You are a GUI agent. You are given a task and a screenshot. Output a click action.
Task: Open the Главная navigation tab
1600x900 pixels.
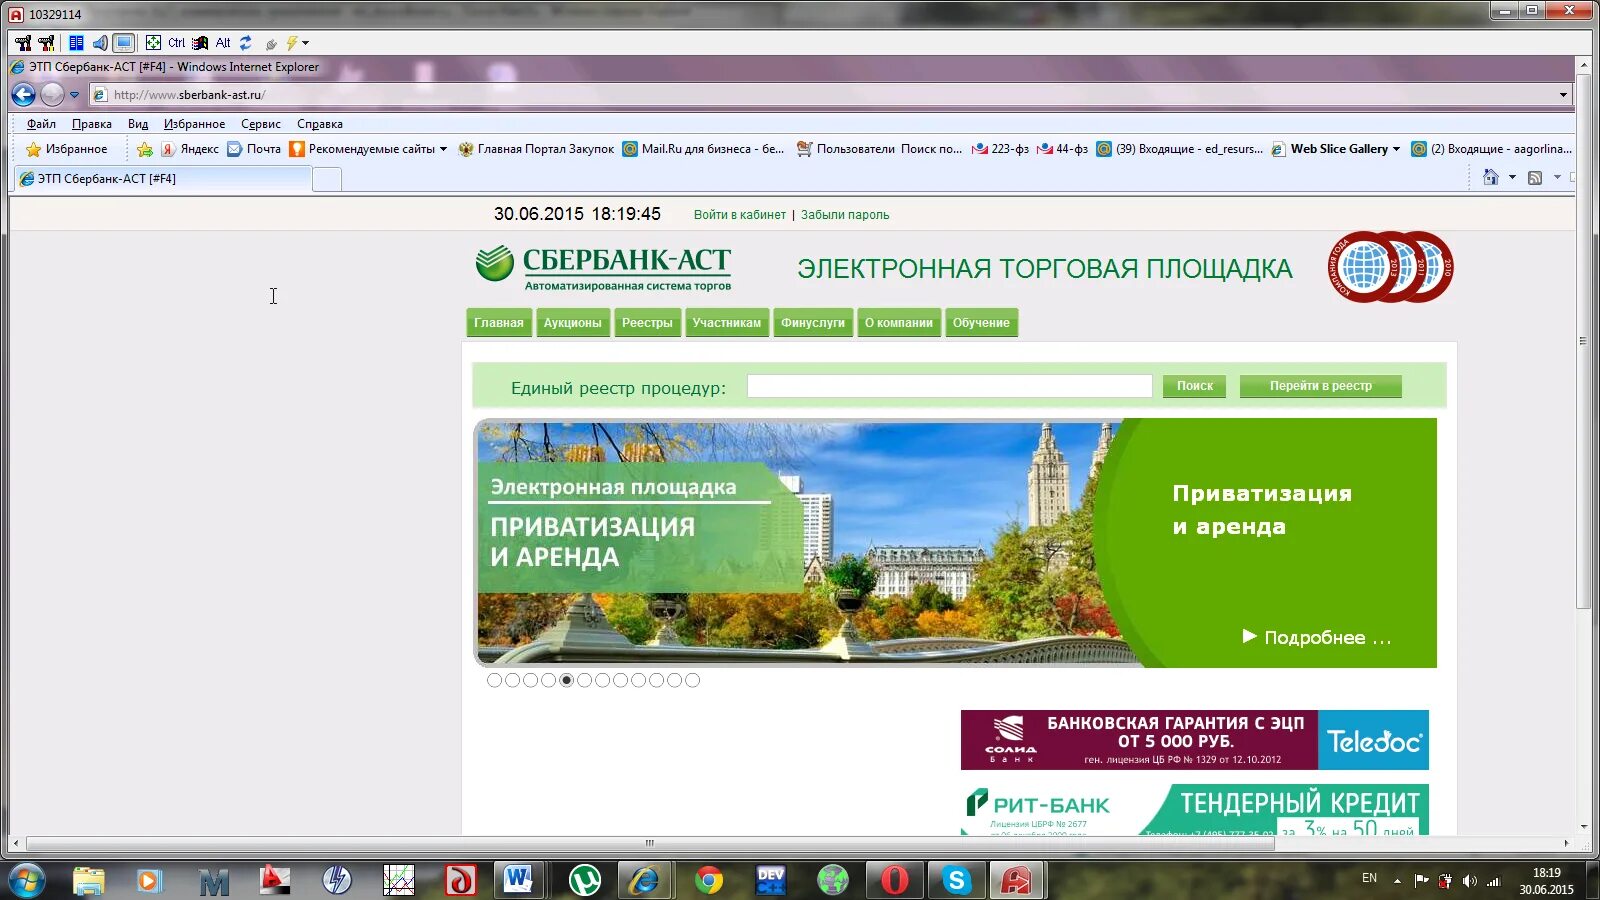pos(499,323)
